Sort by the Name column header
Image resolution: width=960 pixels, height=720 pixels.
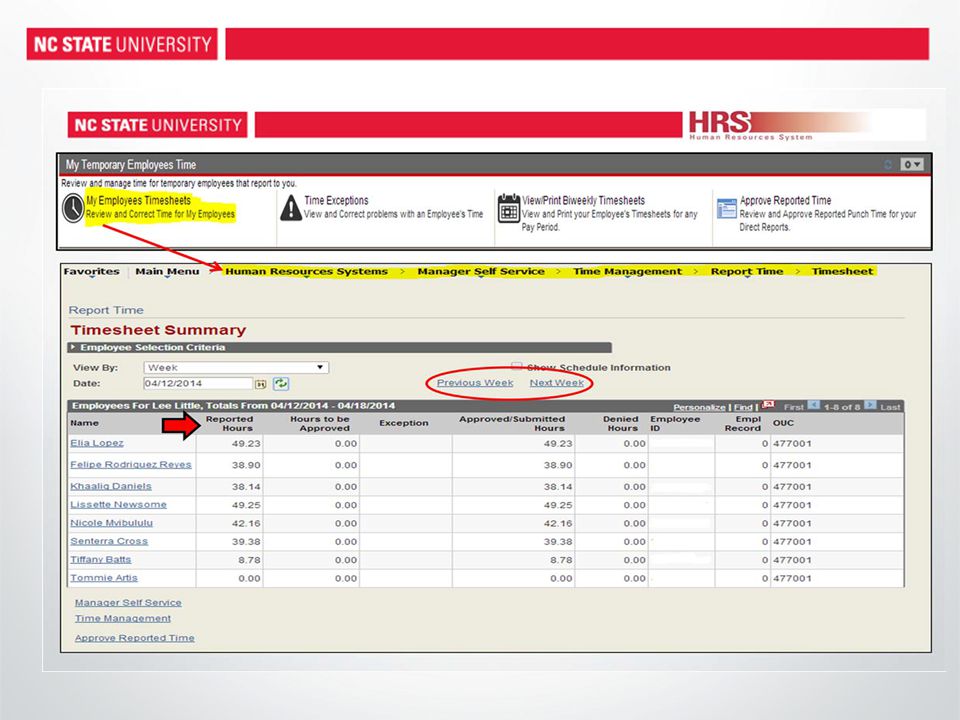point(84,423)
